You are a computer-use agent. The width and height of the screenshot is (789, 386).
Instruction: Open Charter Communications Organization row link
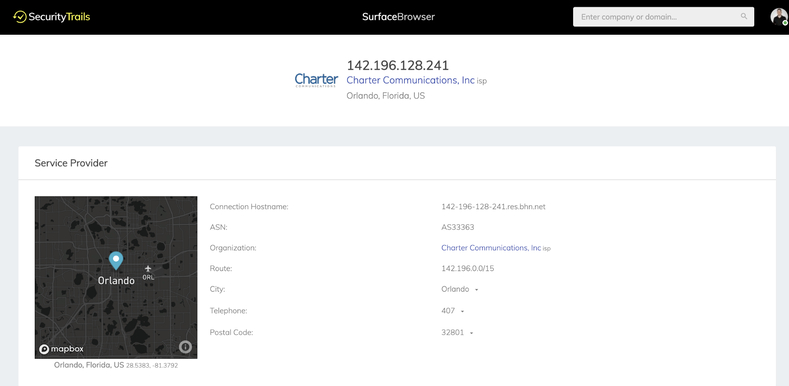pos(491,248)
